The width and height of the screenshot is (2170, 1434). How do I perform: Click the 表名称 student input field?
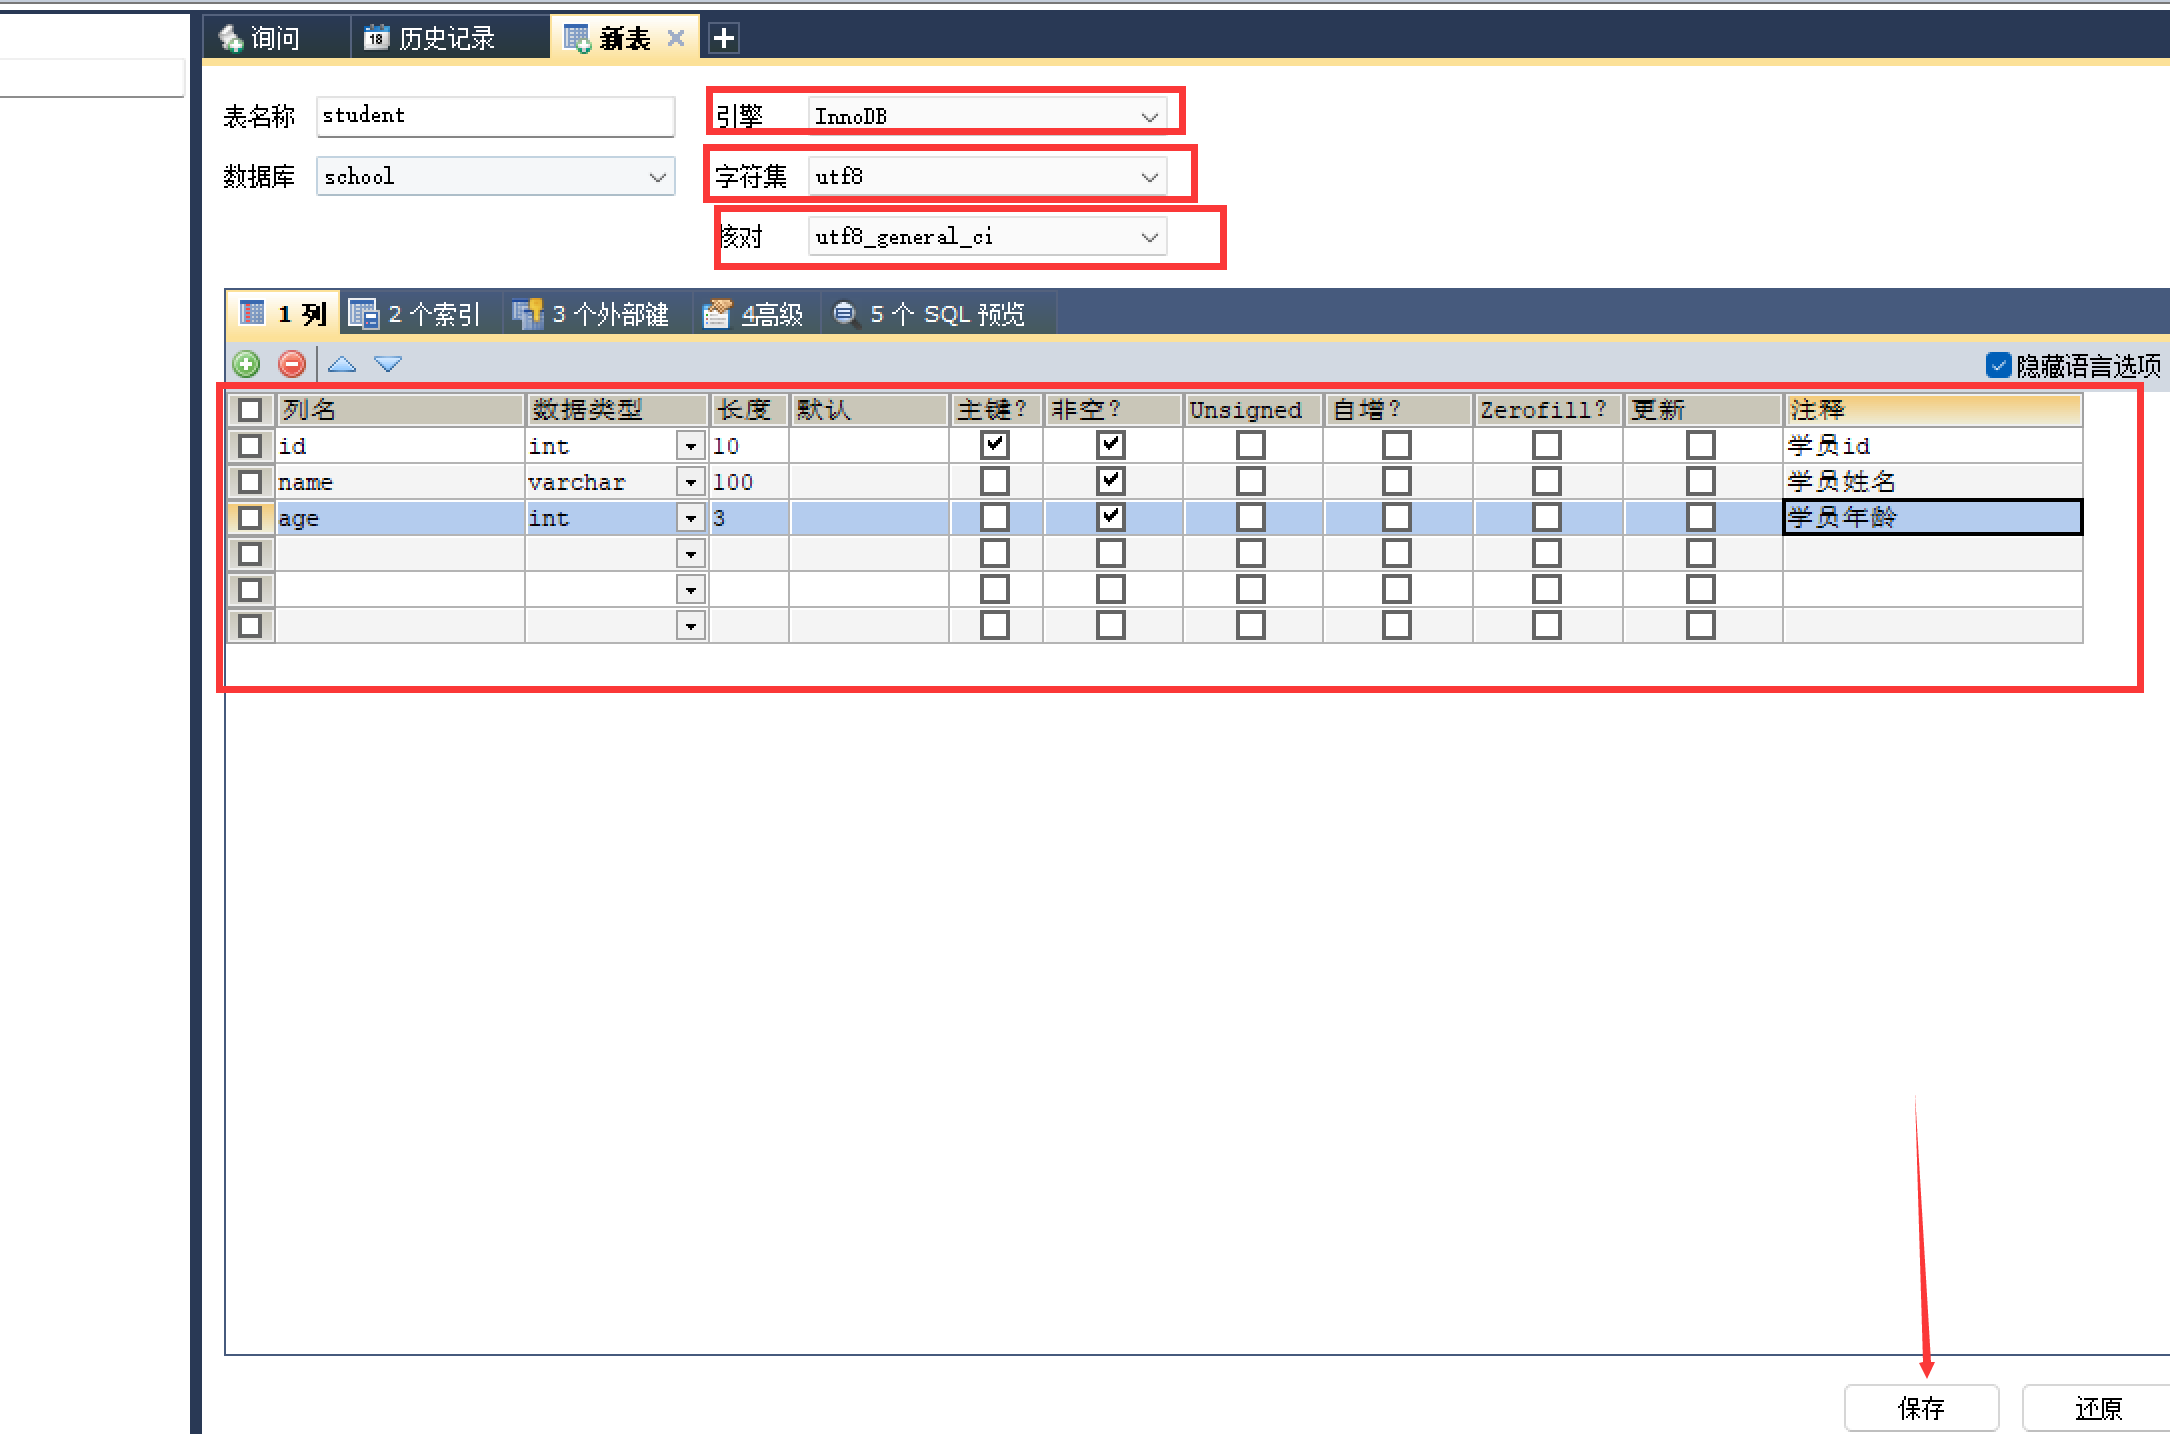click(495, 116)
